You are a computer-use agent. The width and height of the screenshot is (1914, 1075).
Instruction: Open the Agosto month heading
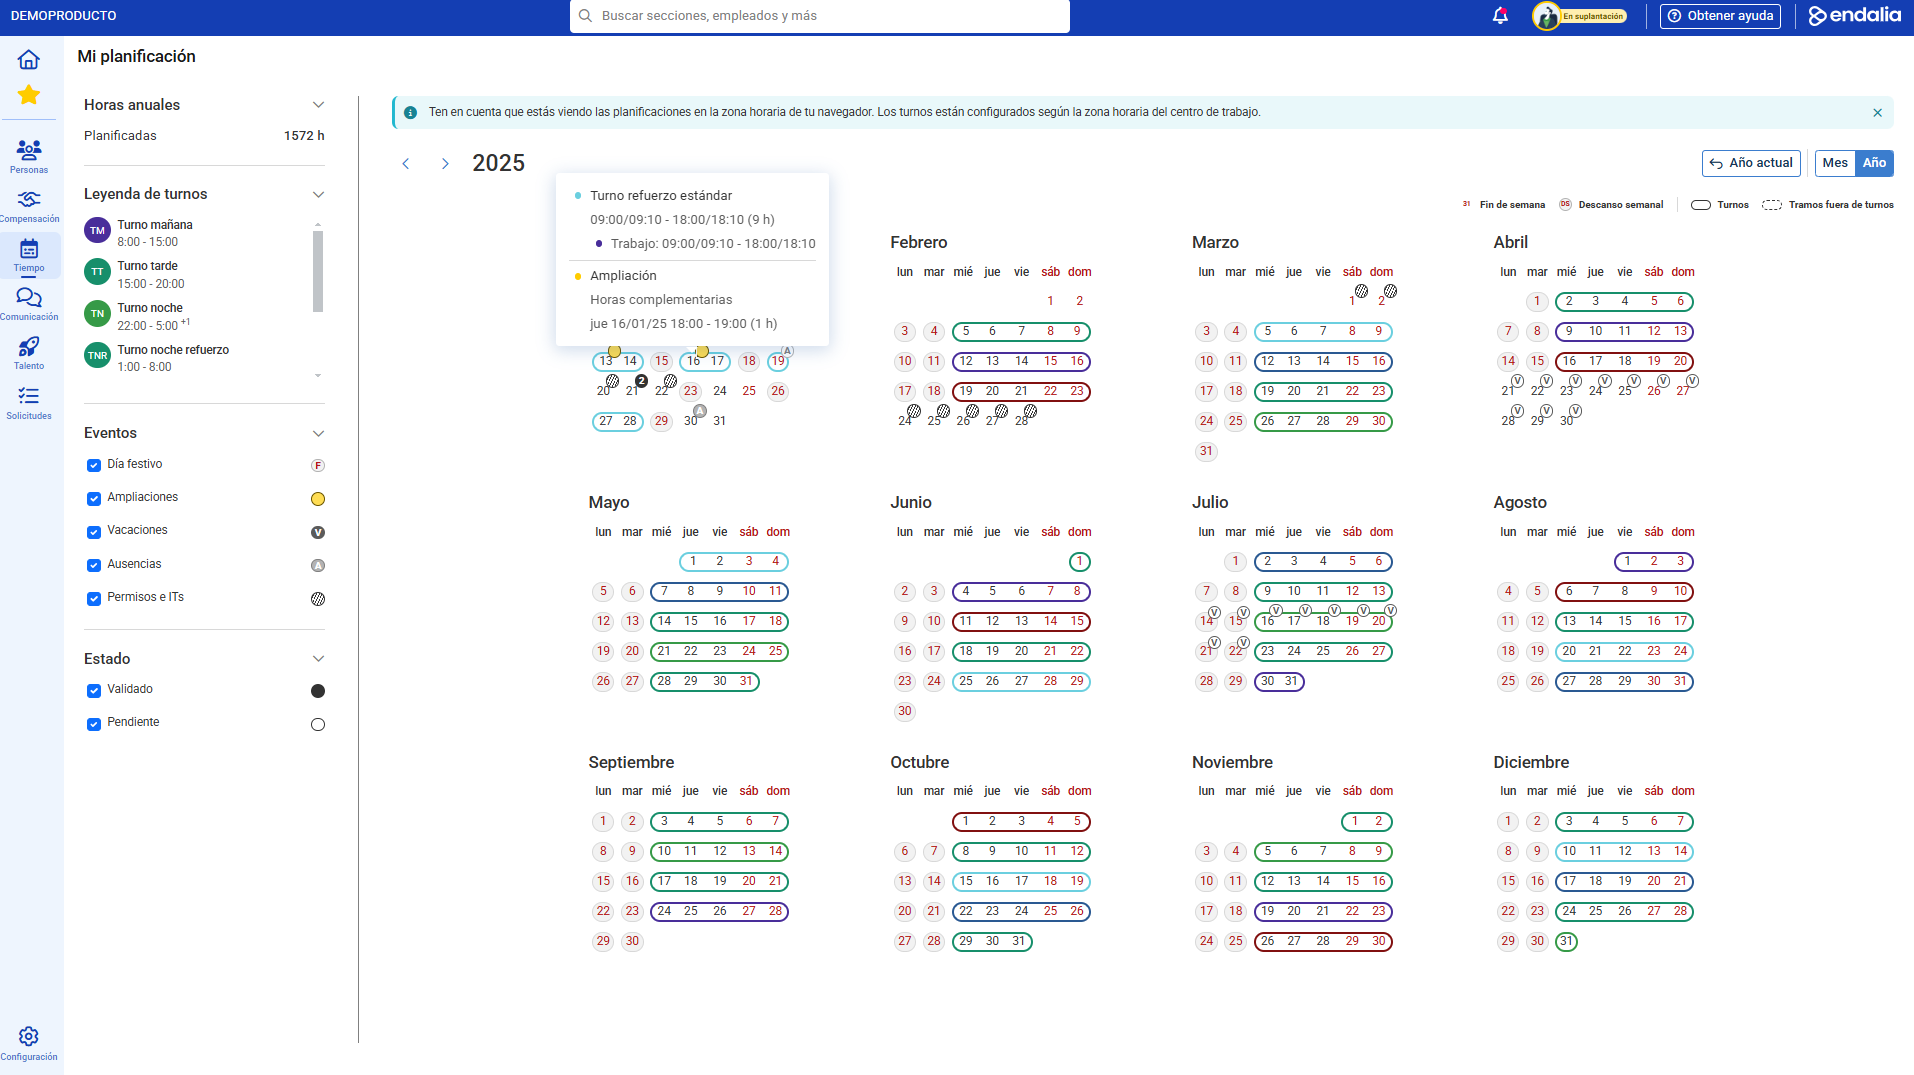[x=1520, y=503]
